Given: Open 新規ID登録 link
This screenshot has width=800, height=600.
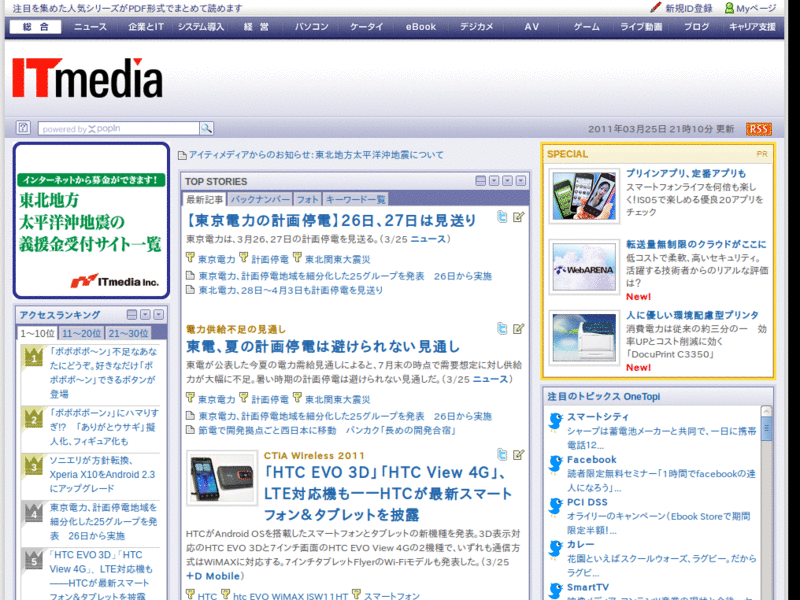Looking at the screenshot, I should tap(689, 8).
